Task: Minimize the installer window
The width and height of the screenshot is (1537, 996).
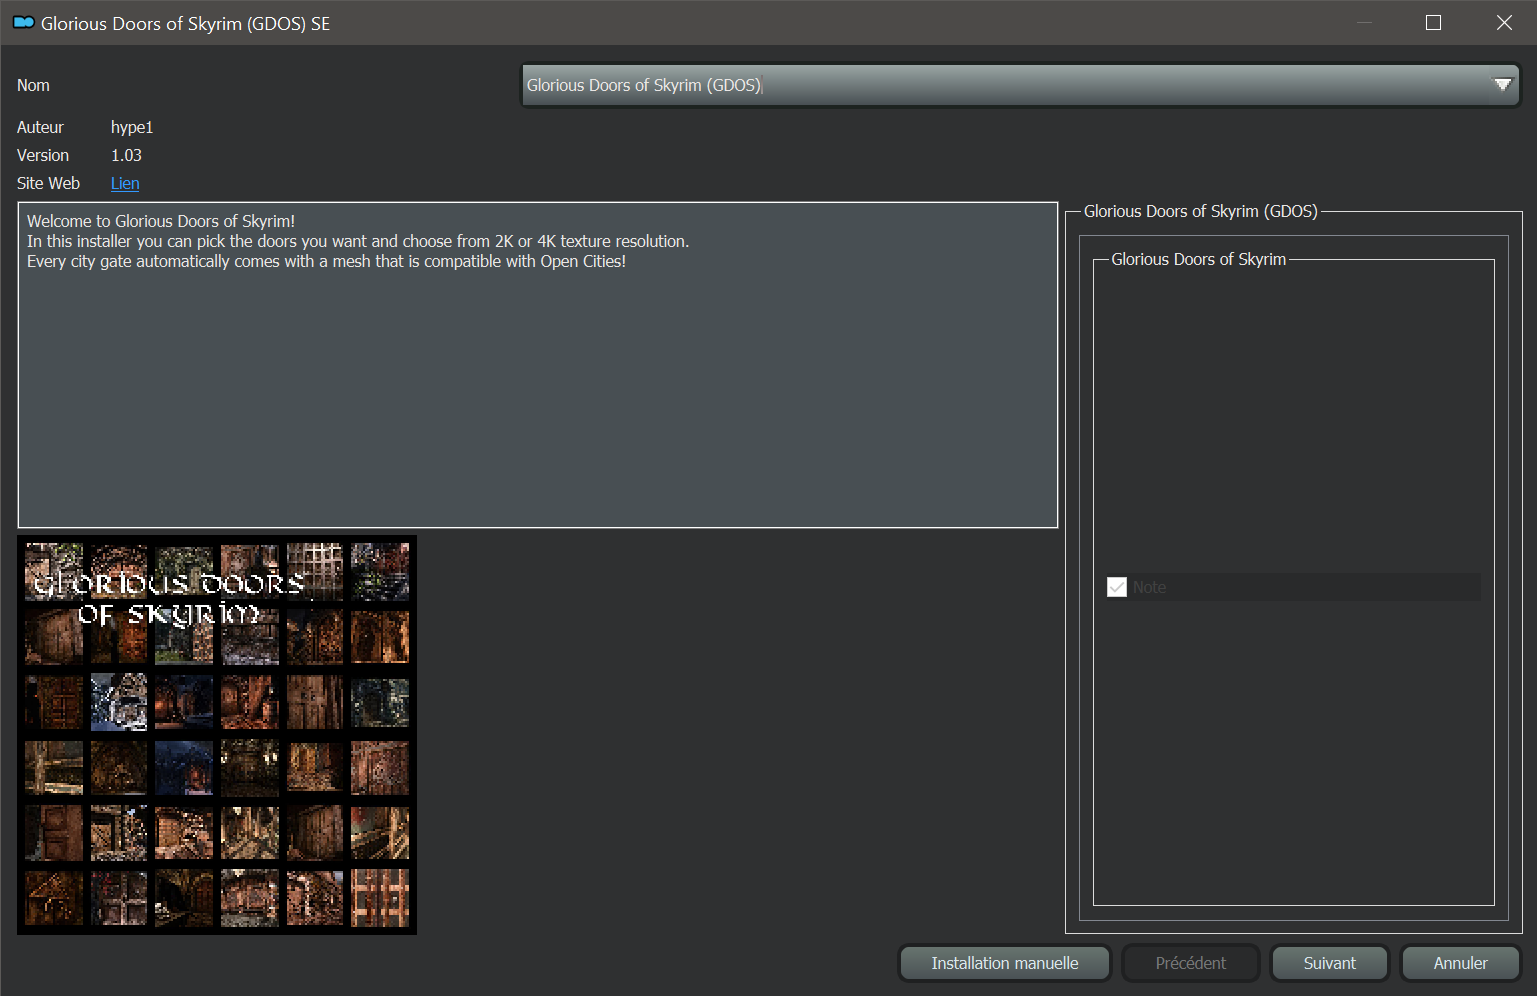Action: click(1365, 22)
